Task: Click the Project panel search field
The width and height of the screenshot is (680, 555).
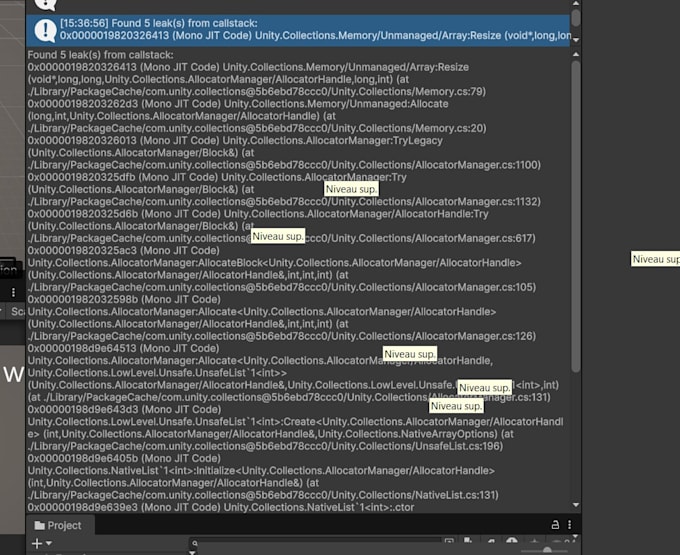Action: click(x=317, y=542)
